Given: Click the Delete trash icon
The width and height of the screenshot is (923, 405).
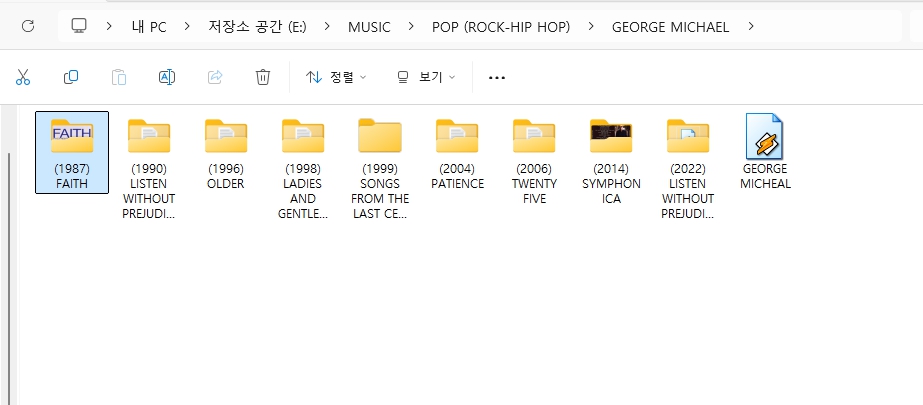Looking at the screenshot, I should point(263,77).
